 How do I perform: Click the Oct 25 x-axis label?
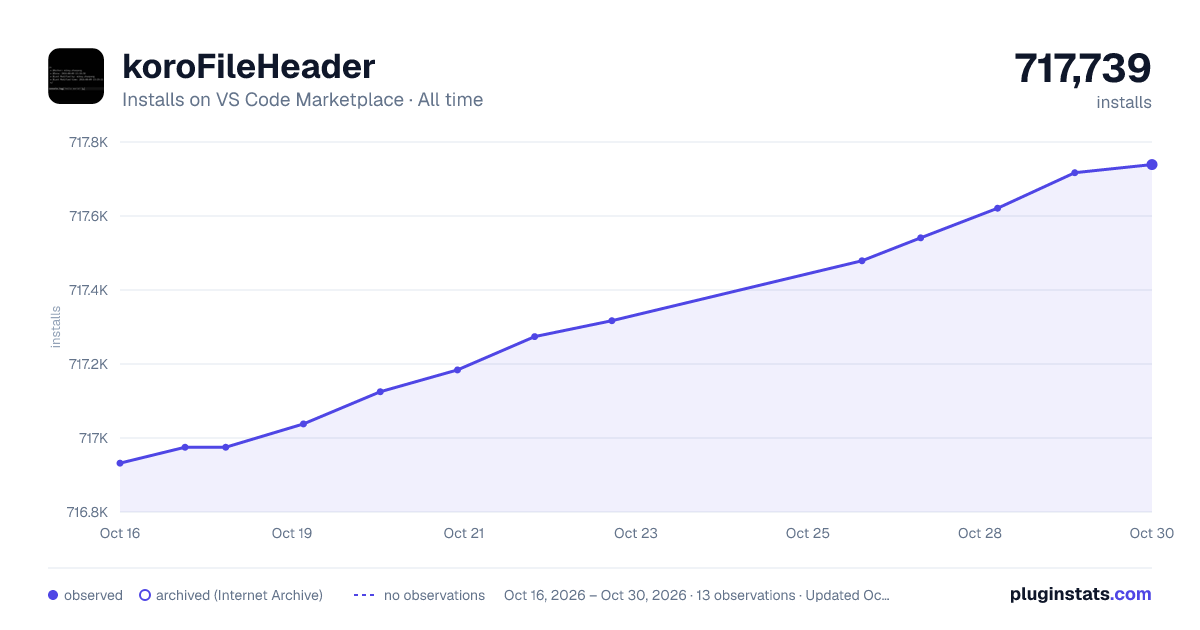[808, 533]
